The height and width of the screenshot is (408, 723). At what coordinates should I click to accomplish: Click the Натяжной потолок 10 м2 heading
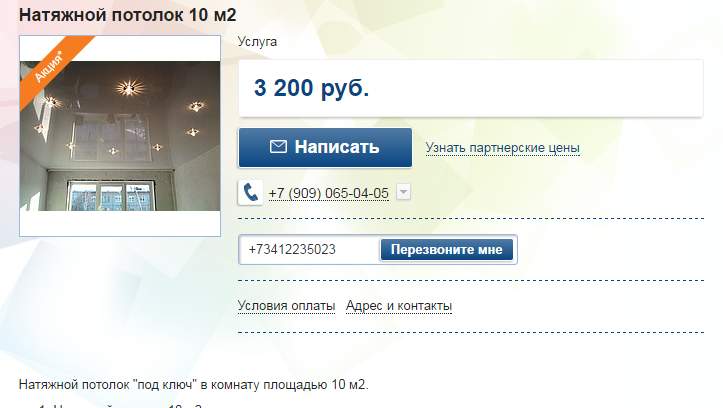tap(128, 15)
